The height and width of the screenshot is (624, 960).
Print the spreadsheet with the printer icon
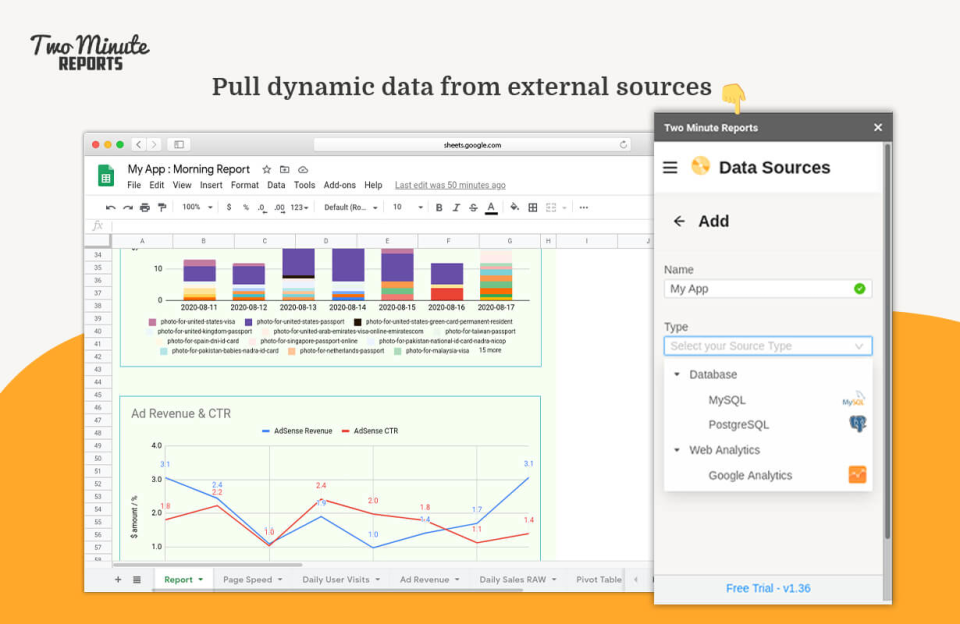pyautogui.click(x=144, y=208)
